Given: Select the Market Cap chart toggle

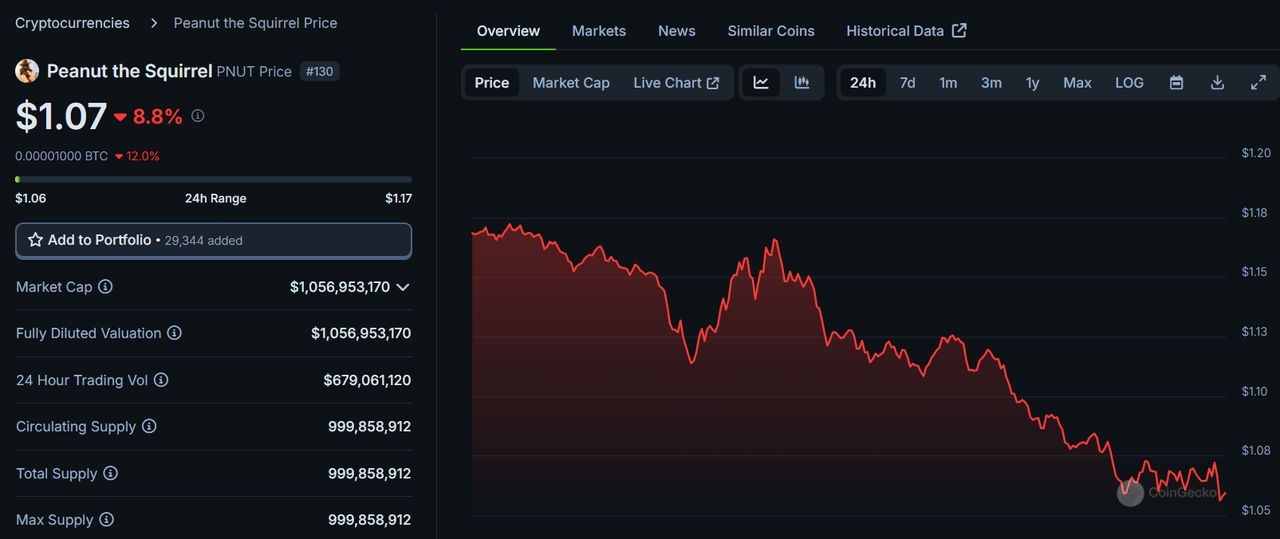Looking at the screenshot, I should [571, 83].
